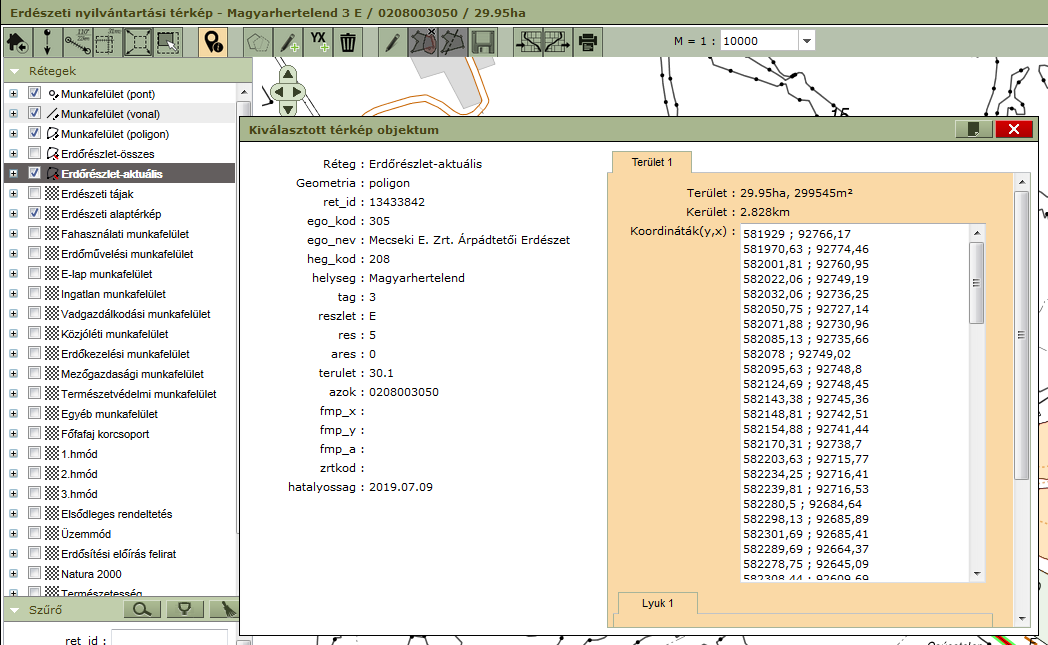Click the layers list scrollbar up arrow
Image resolution: width=1048 pixels, height=645 pixels.
coord(244,92)
